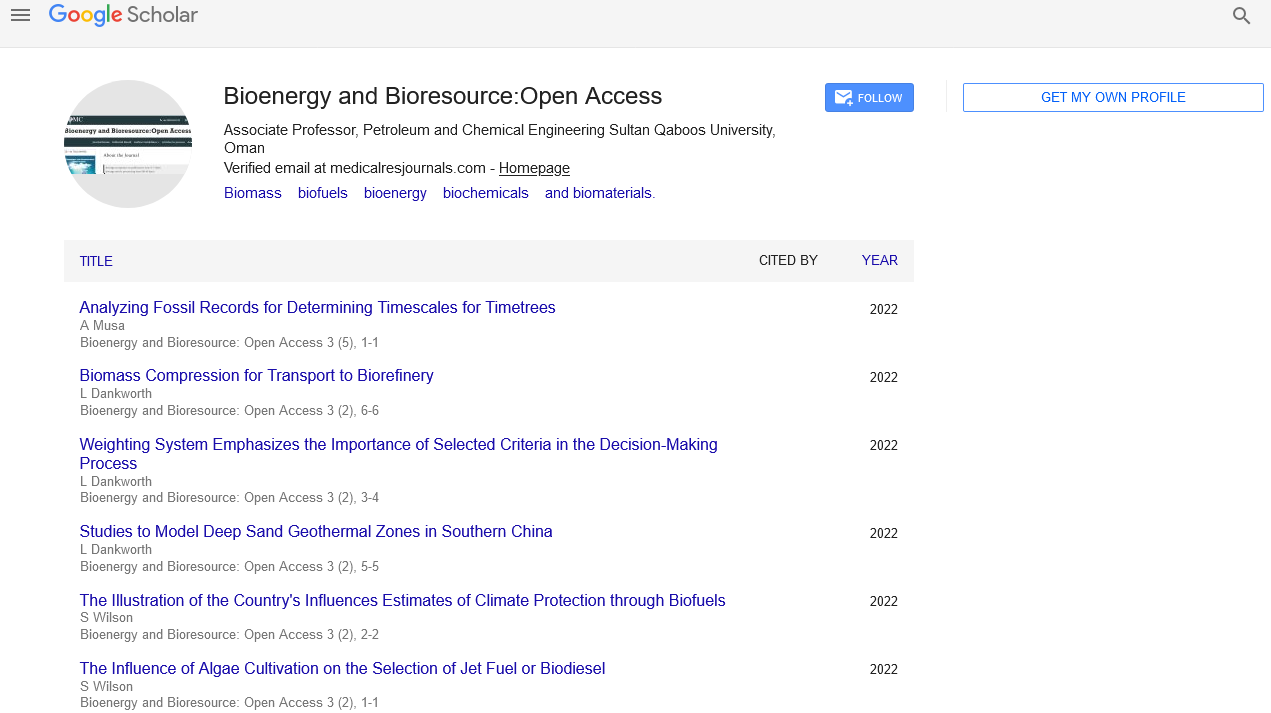
Task: Click the CITED BY column header
Action: 788,260
